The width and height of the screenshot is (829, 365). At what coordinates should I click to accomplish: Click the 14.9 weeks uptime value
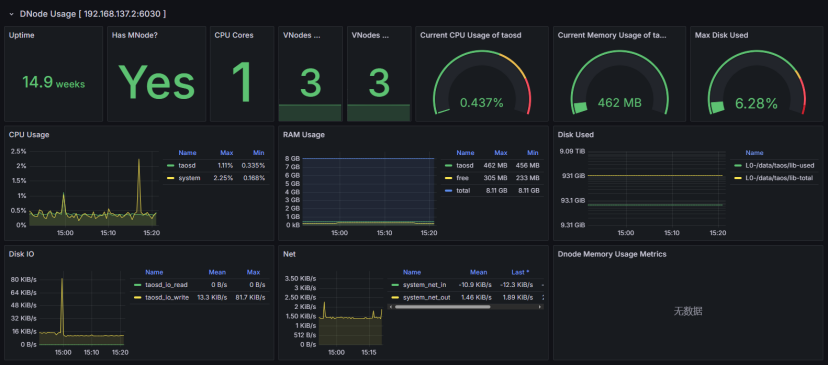(x=53, y=83)
